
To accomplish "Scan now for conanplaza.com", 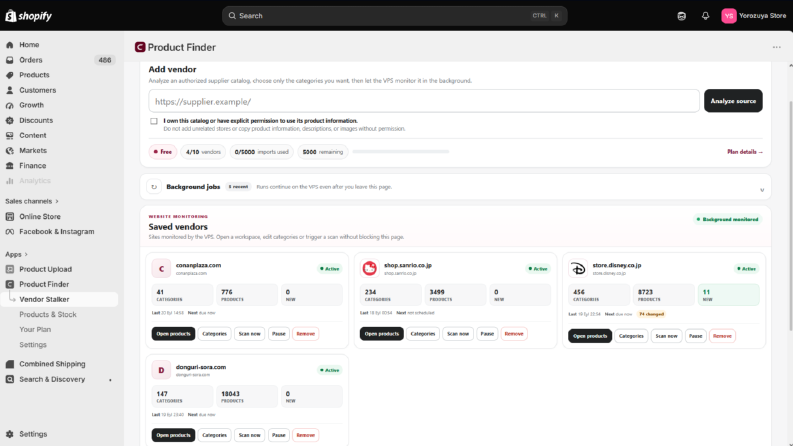I will (249, 334).
